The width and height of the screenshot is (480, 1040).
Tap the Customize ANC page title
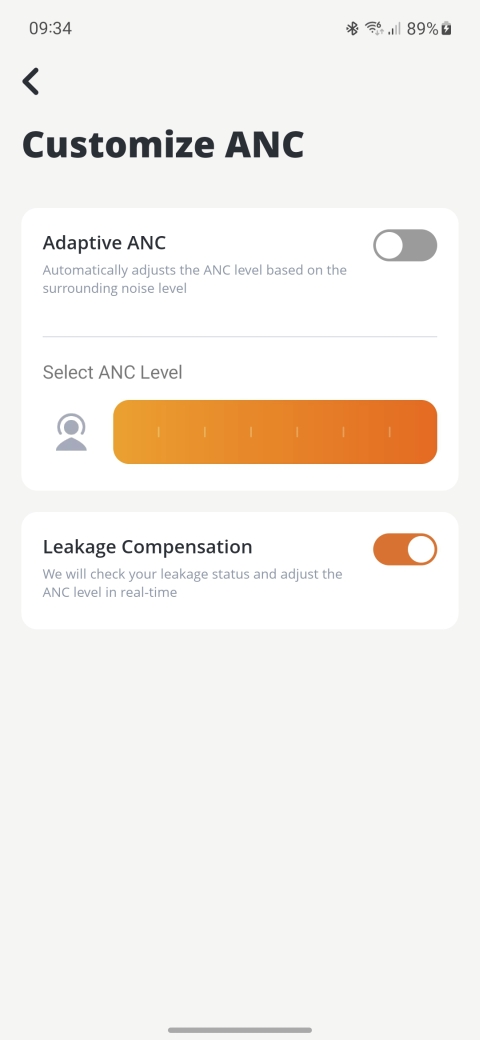click(163, 145)
